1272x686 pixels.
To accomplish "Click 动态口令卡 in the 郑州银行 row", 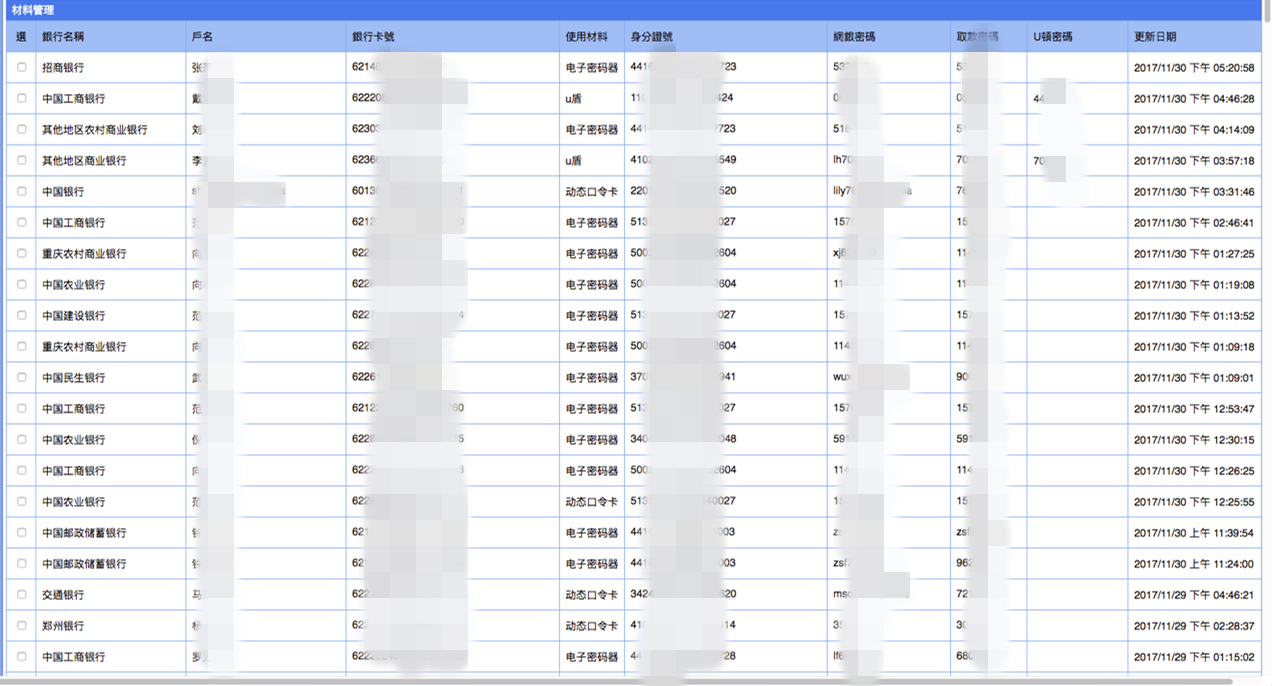I will click(x=592, y=626).
